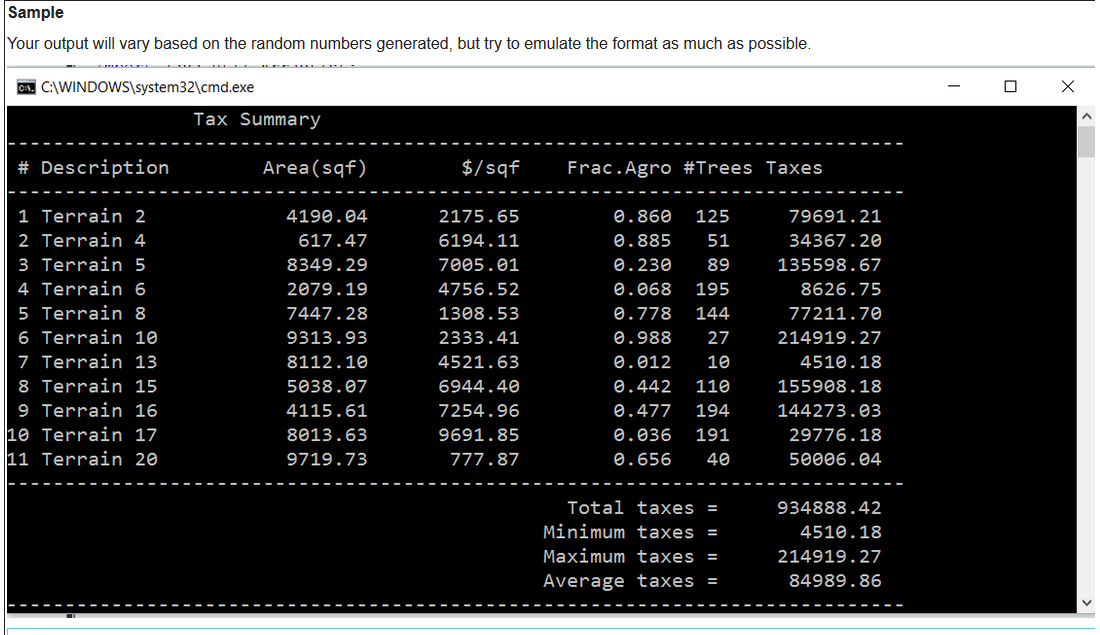Click taxes value 77211.70
Viewport: 1100px width, 635px height.
pyautogui.click(x=835, y=314)
